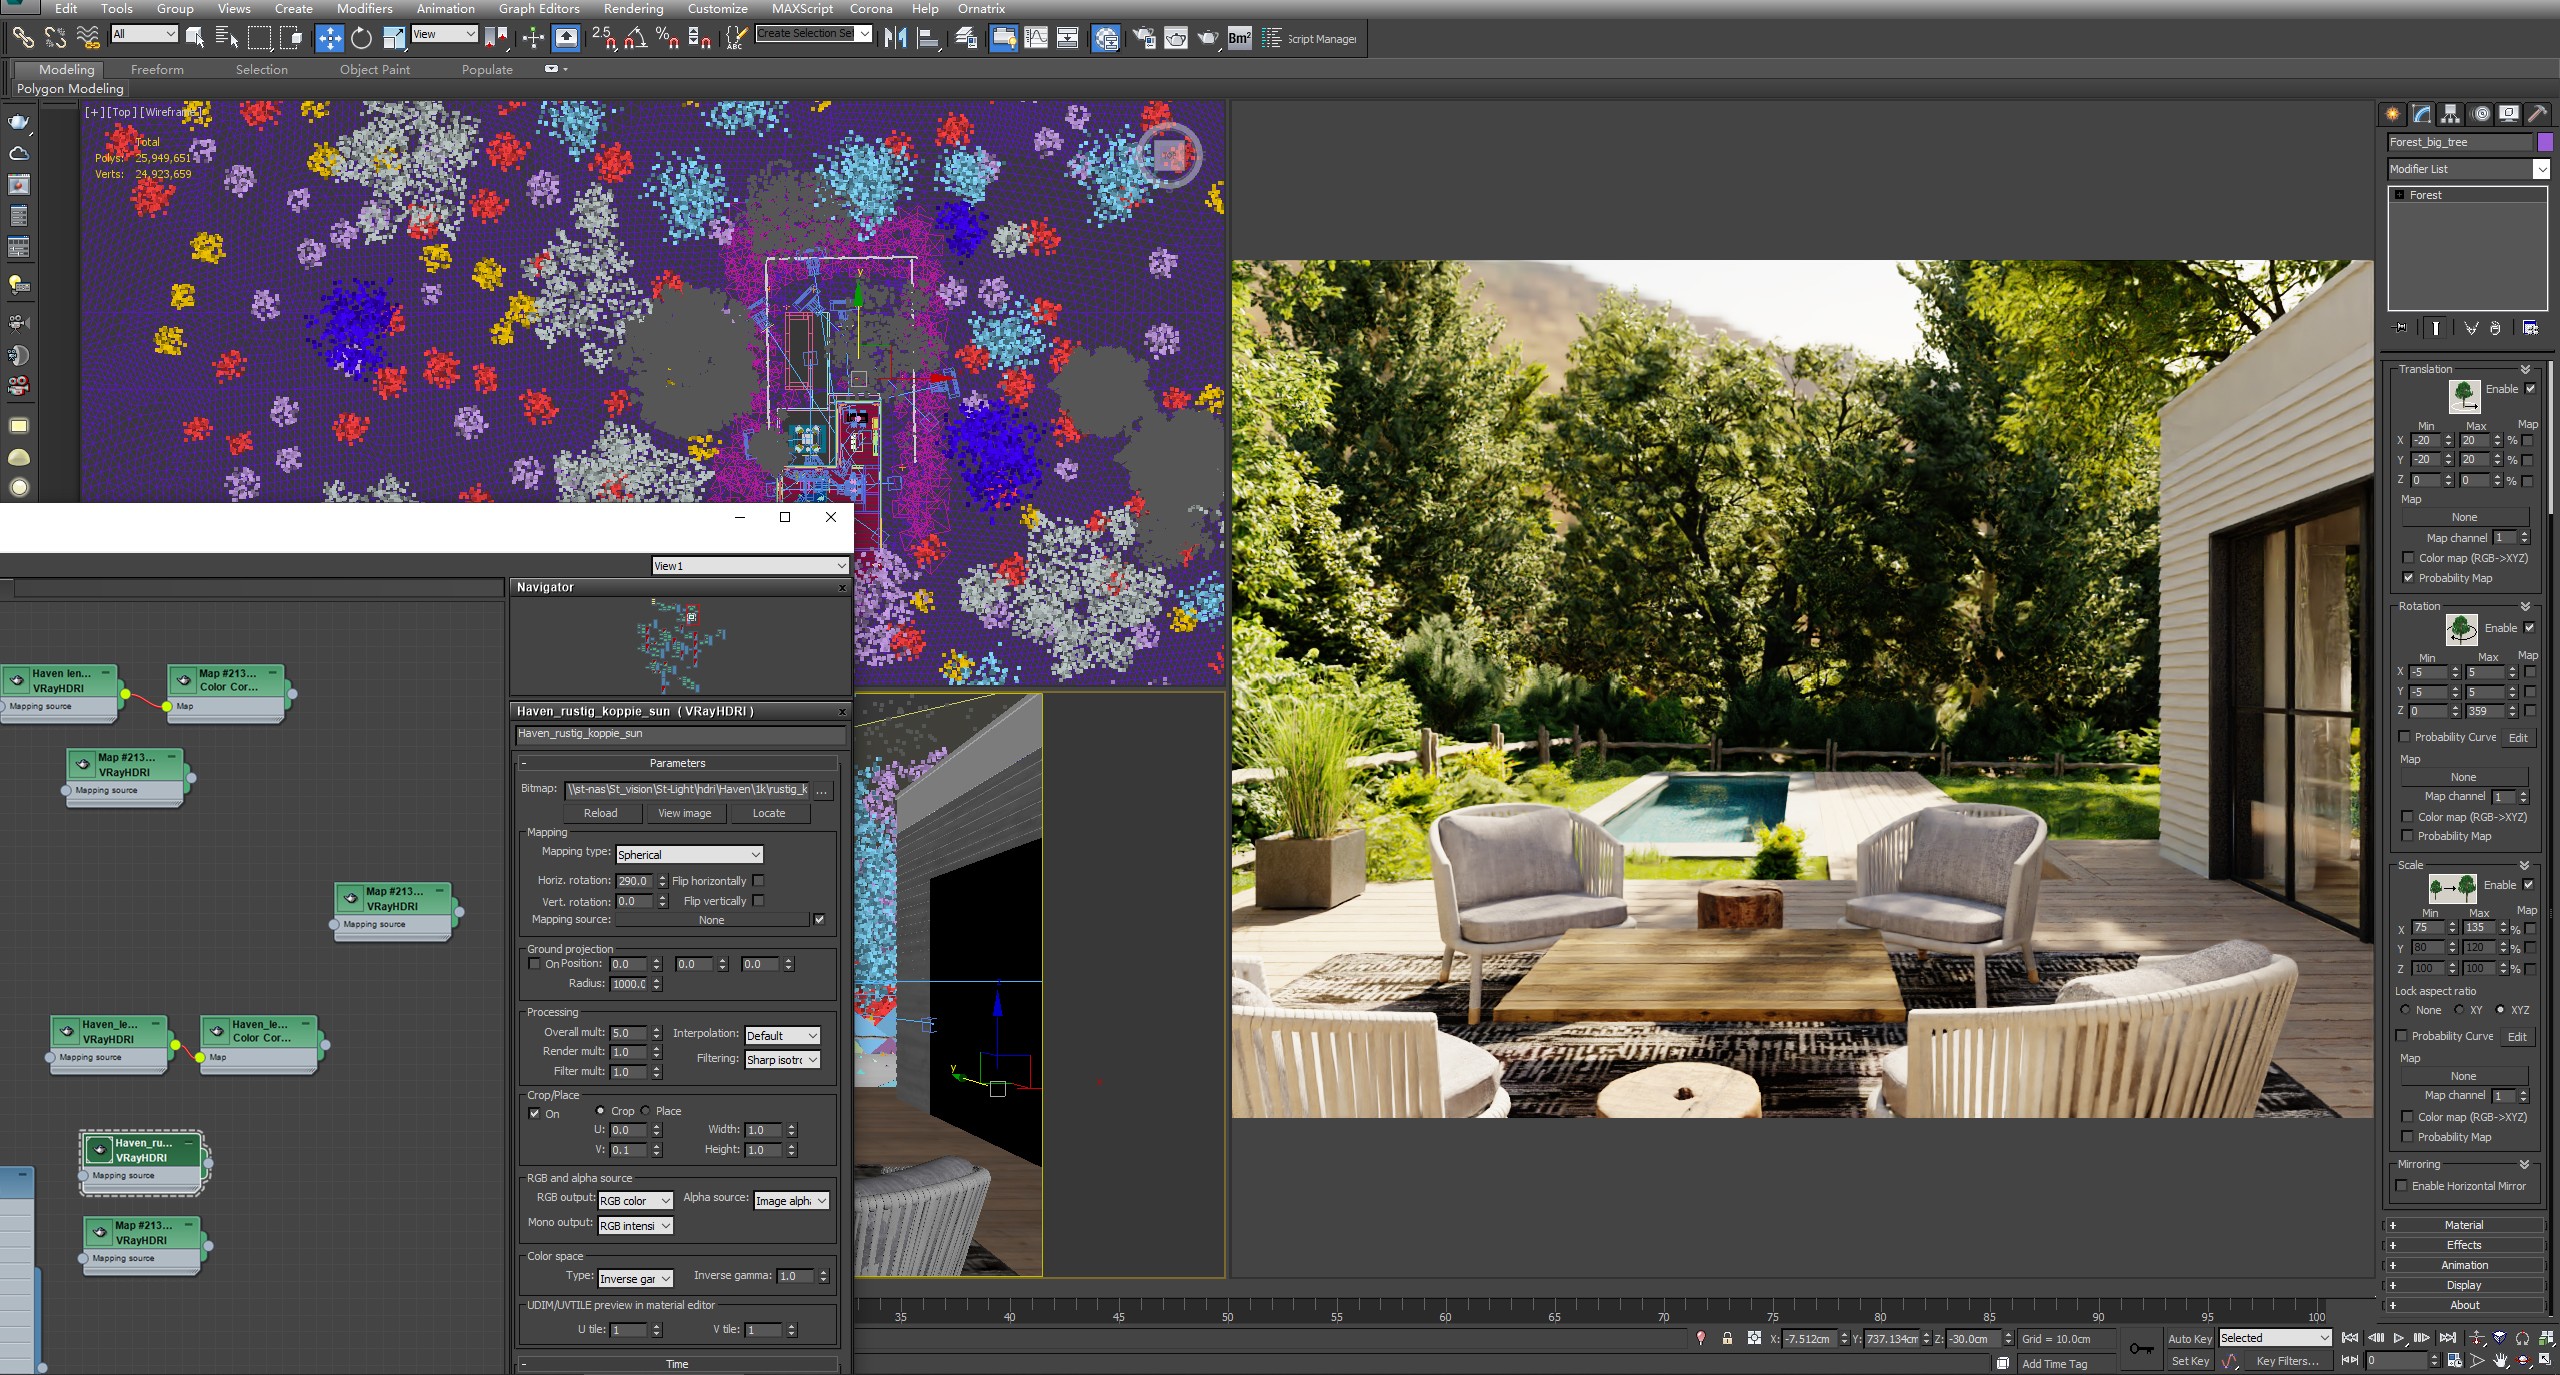The width and height of the screenshot is (2560, 1375).
Task: Open the MAXScript menu
Action: click(802, 8)
